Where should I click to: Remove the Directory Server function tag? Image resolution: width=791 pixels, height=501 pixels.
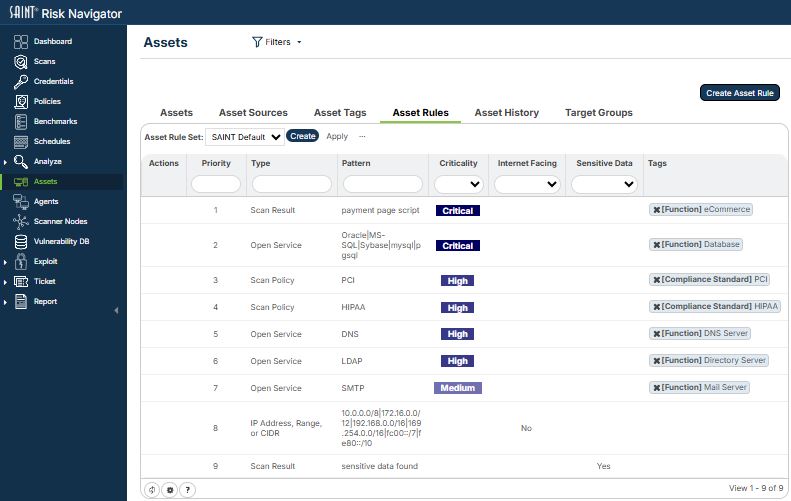coord(656,361)
